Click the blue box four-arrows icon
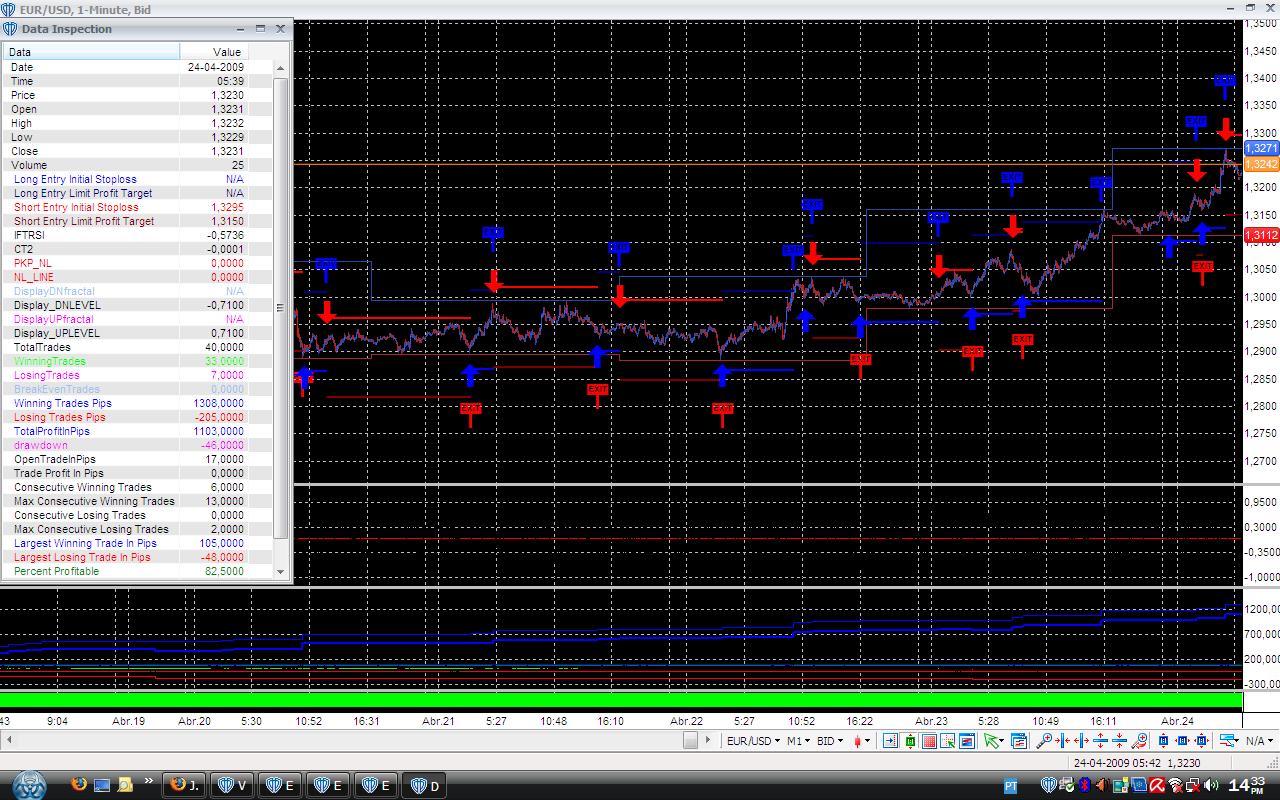 coord(1201,741)
